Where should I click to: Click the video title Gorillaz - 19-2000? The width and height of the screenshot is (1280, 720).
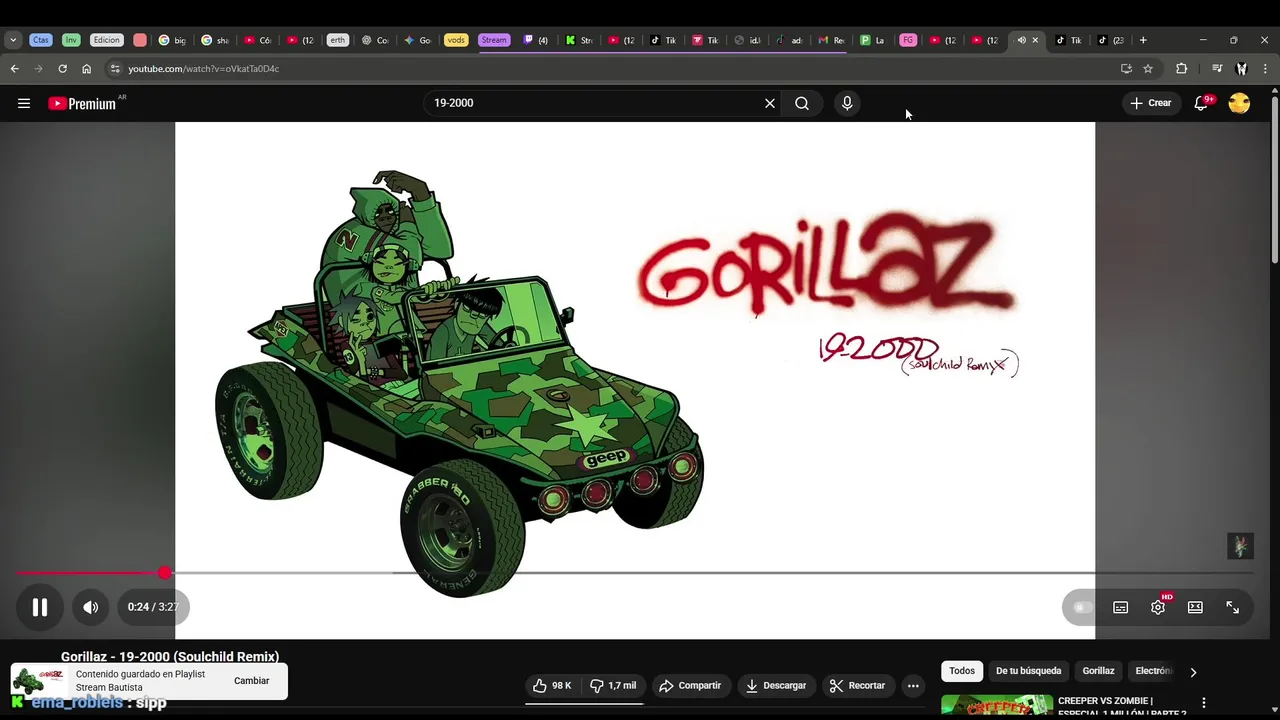(170, 657)
